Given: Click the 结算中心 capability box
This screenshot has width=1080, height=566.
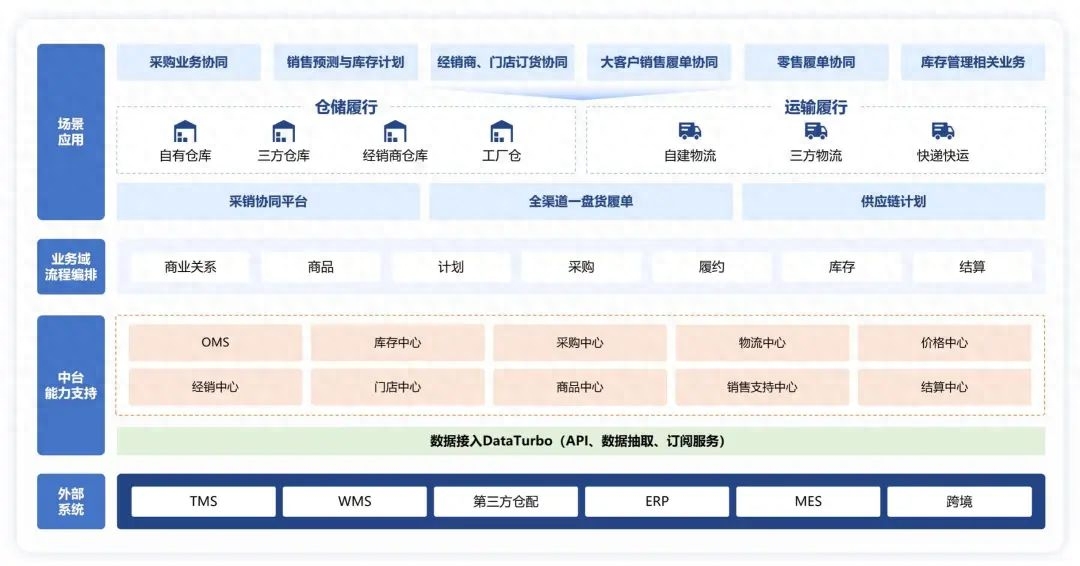Looking at the screenshot, I should click(x=944, y=387).
